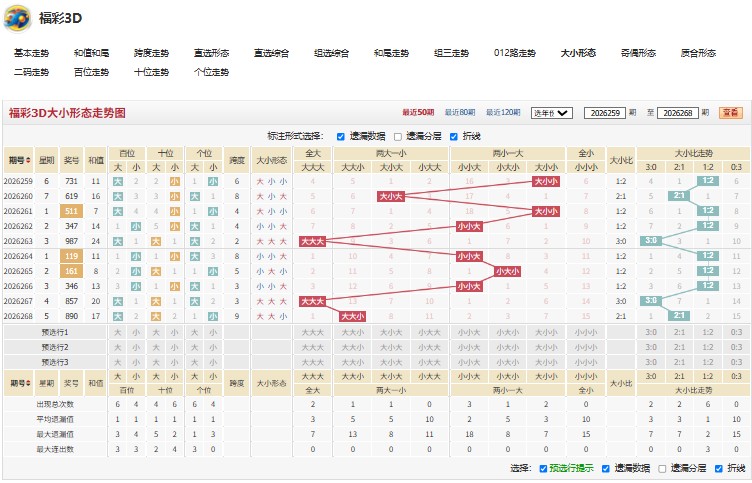This screenshot has width=752, height=483.
Task: Click 十位 小 marker in row 2026260
Action: pos(175,196)
